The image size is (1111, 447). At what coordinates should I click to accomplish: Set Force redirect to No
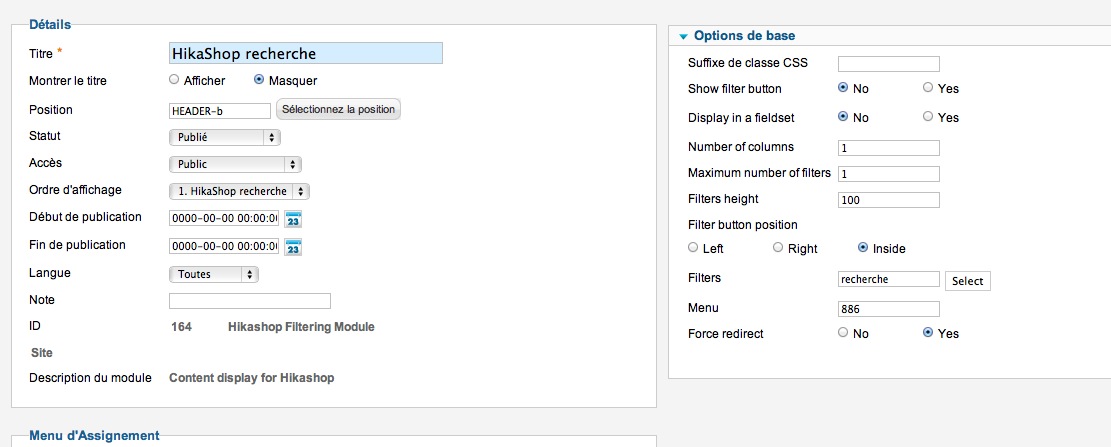[x=842, y=332]
